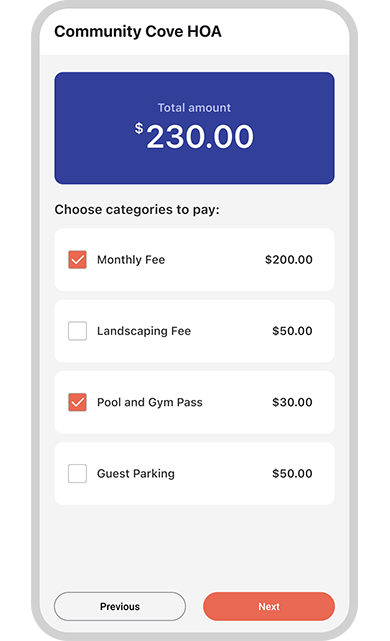Check the Landscaping Fee checkbox
Image resolution: width=390 pixels, height=641 pixels.
[x=77, y=331]
